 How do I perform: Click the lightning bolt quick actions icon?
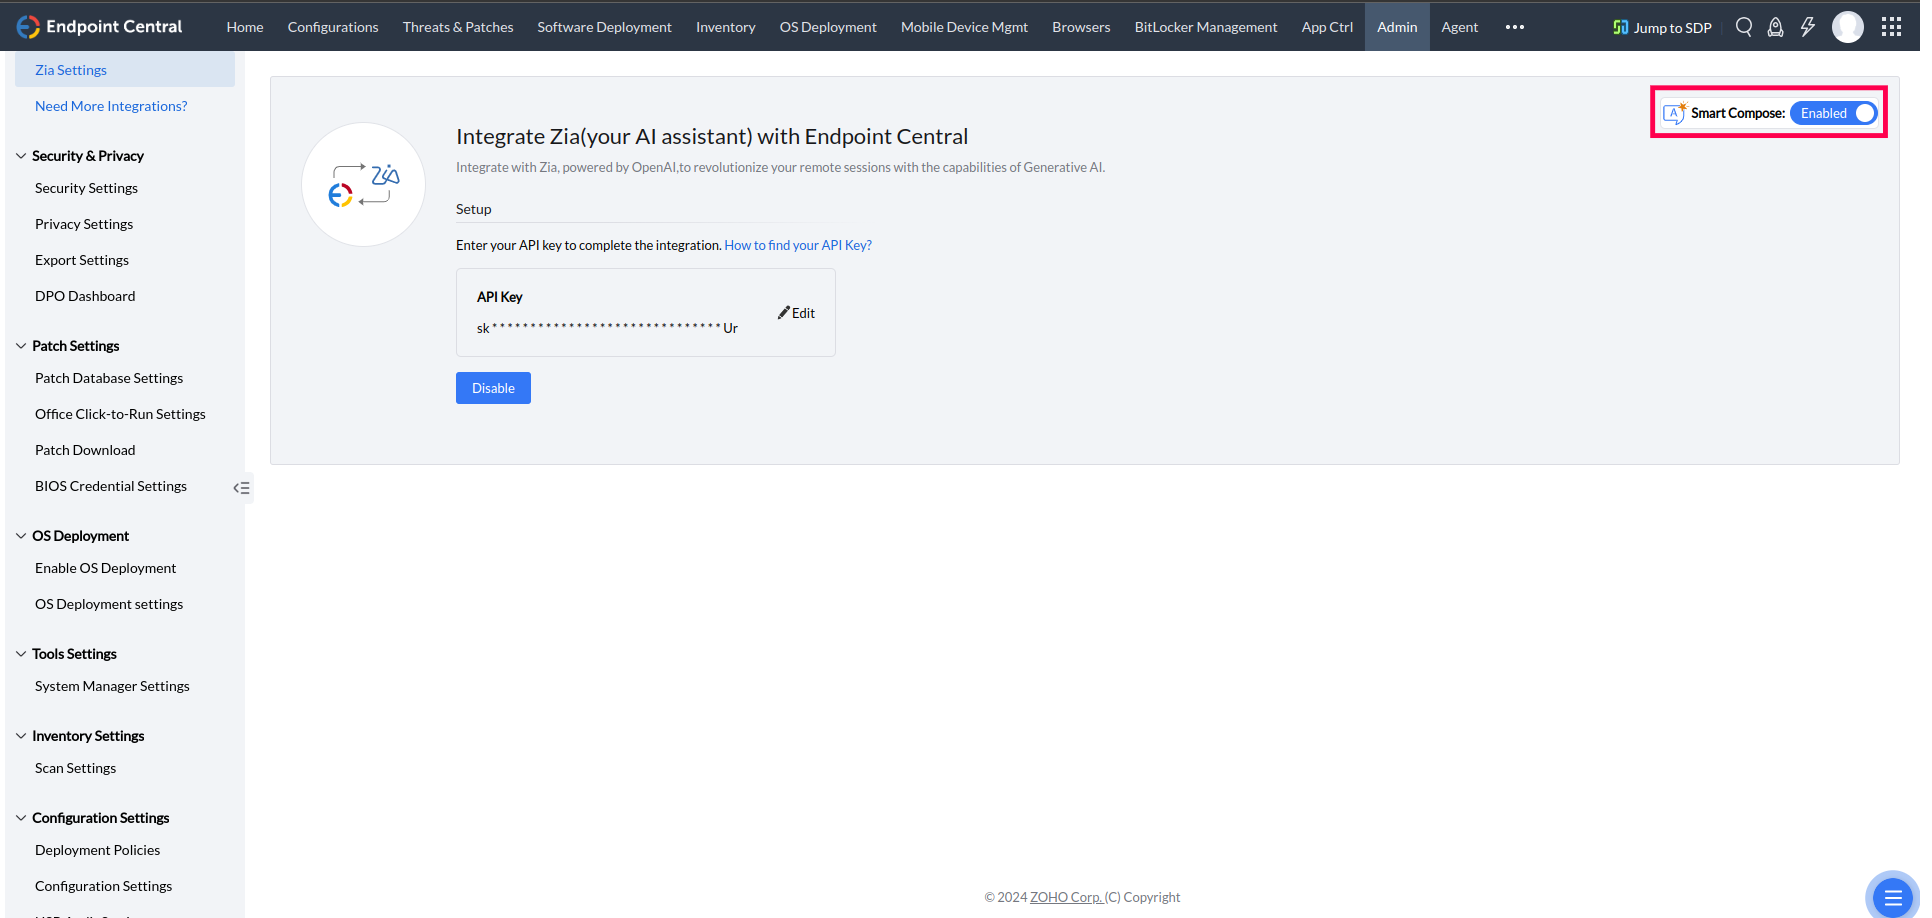(1808, 27)
